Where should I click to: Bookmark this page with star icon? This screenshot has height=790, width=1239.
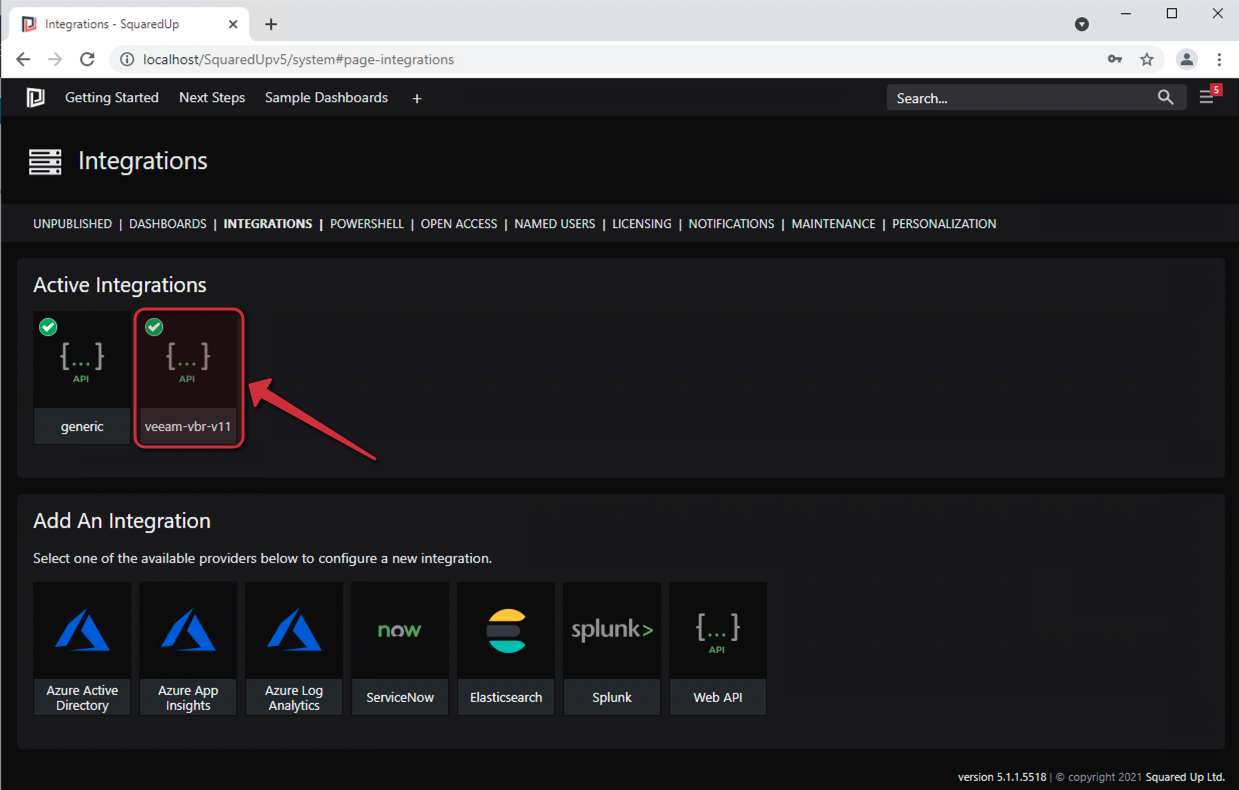point(1147,59)
